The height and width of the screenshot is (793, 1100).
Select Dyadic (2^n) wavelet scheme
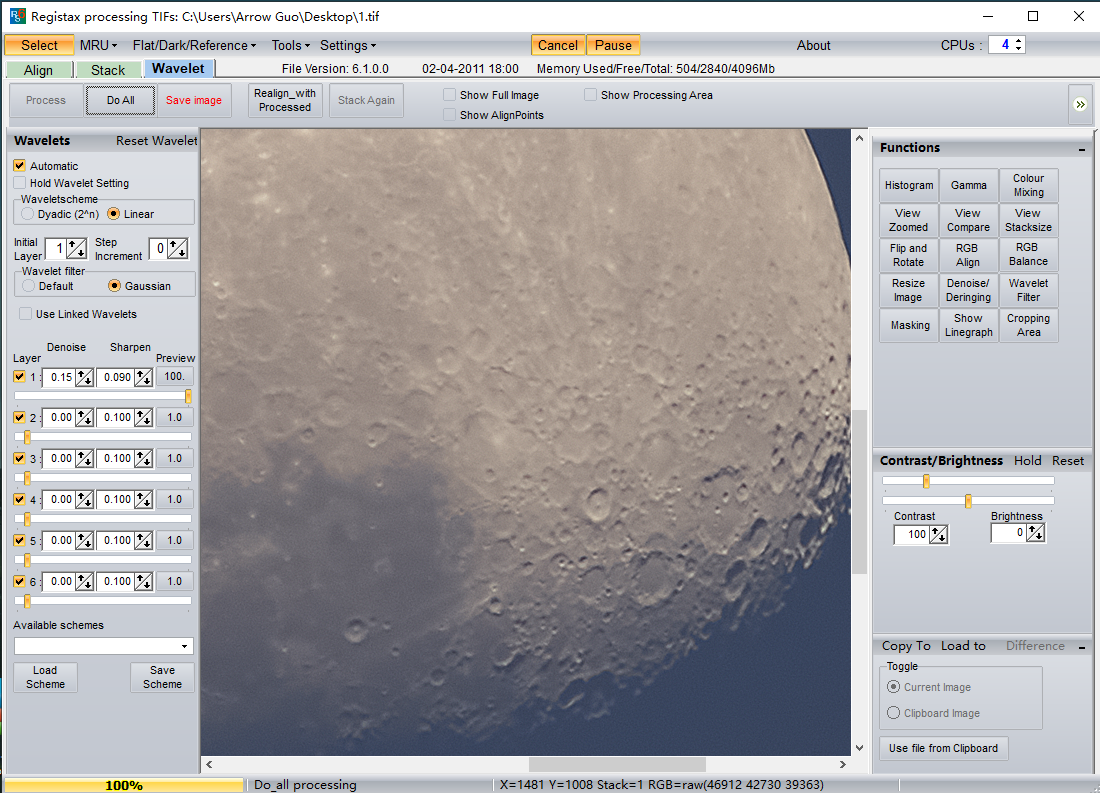tap(27, 214)
